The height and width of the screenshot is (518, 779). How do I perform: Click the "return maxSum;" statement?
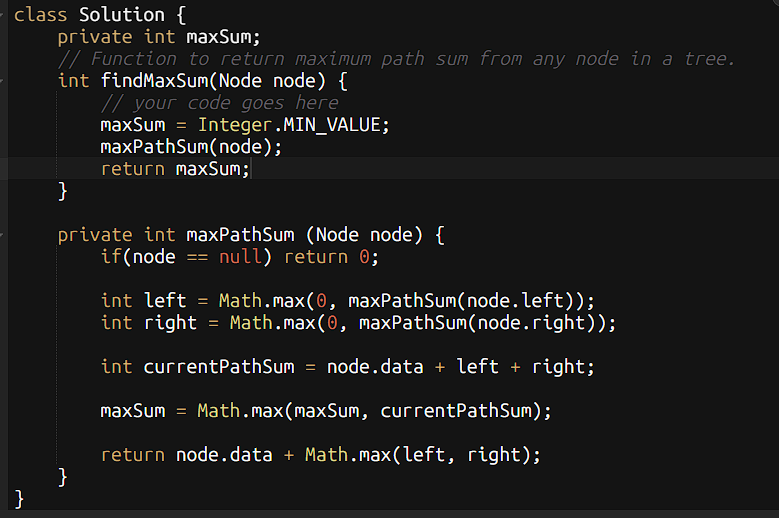[x=175, y=169]
